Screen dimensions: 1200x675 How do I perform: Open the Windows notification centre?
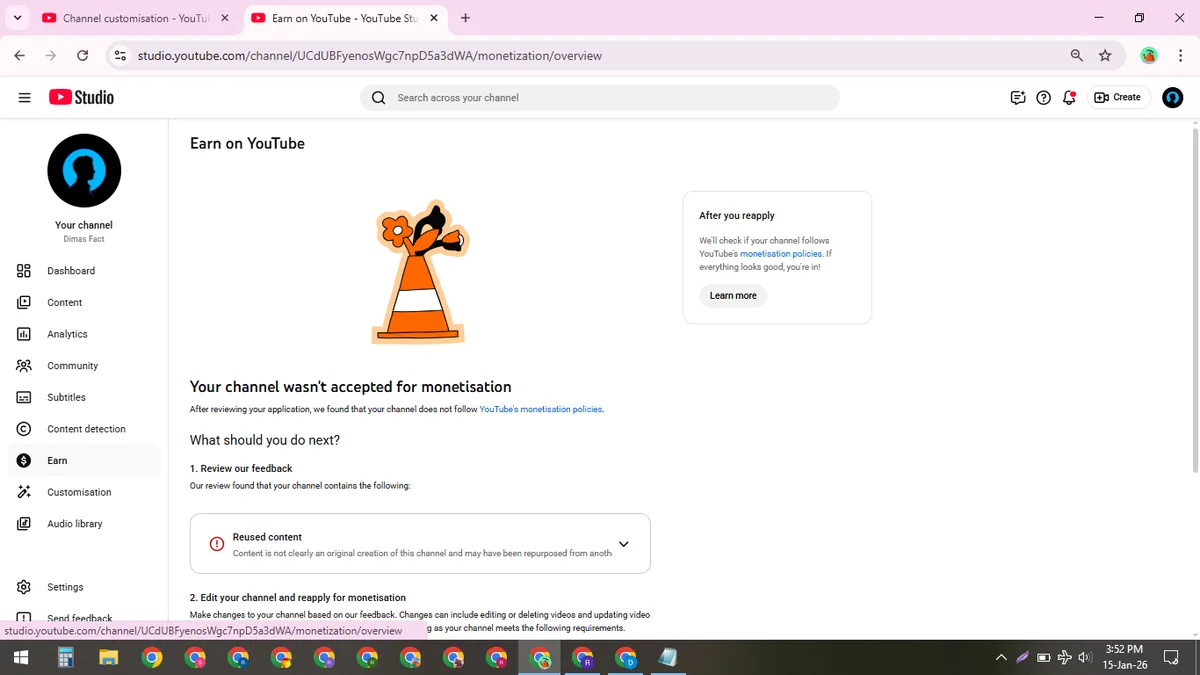click(1171, 657)
